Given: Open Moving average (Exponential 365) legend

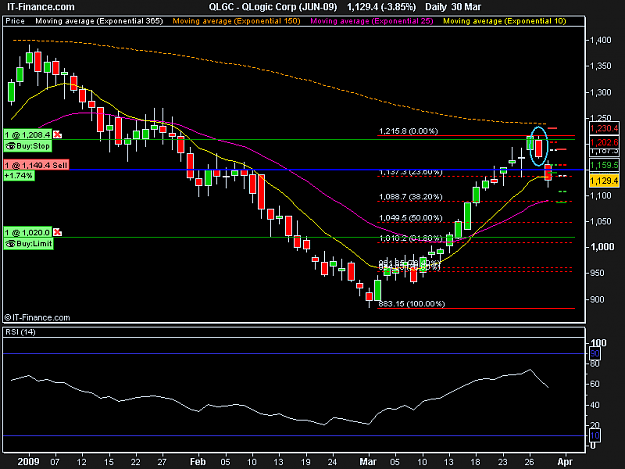Looking at the screenshot, I should [x=99, y=21].
